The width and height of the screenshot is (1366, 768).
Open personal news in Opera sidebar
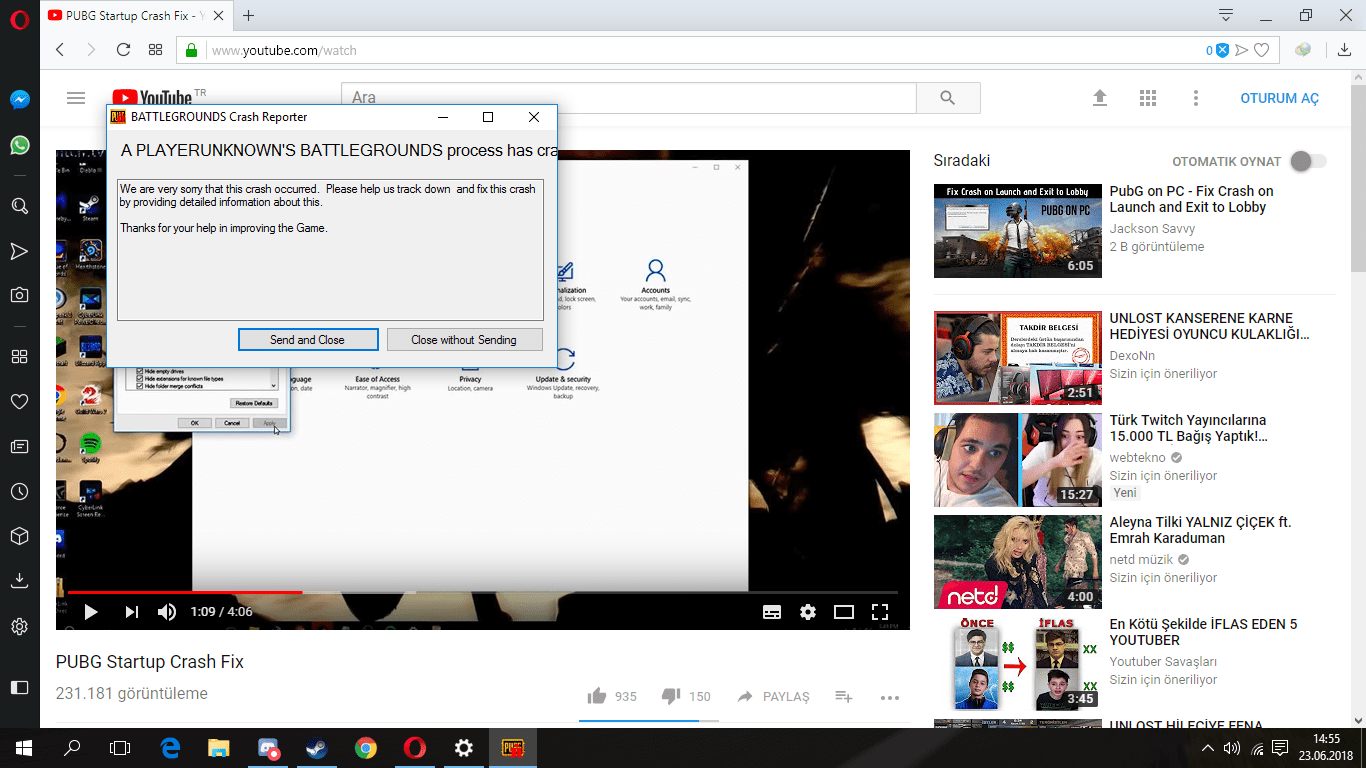pos(19,446)
